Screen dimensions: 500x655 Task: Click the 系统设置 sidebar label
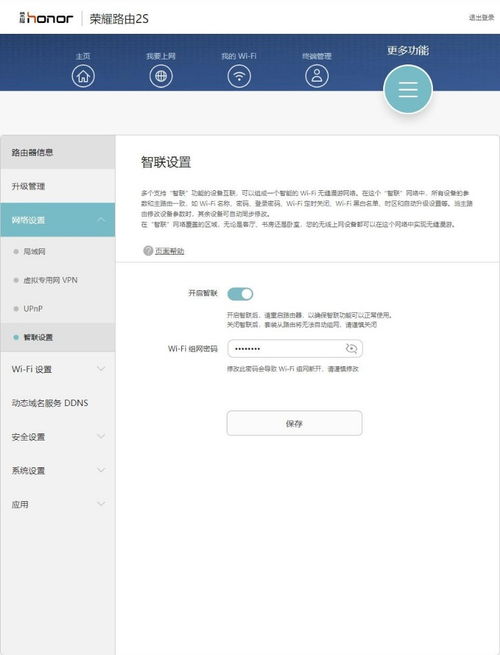point(28,471)
